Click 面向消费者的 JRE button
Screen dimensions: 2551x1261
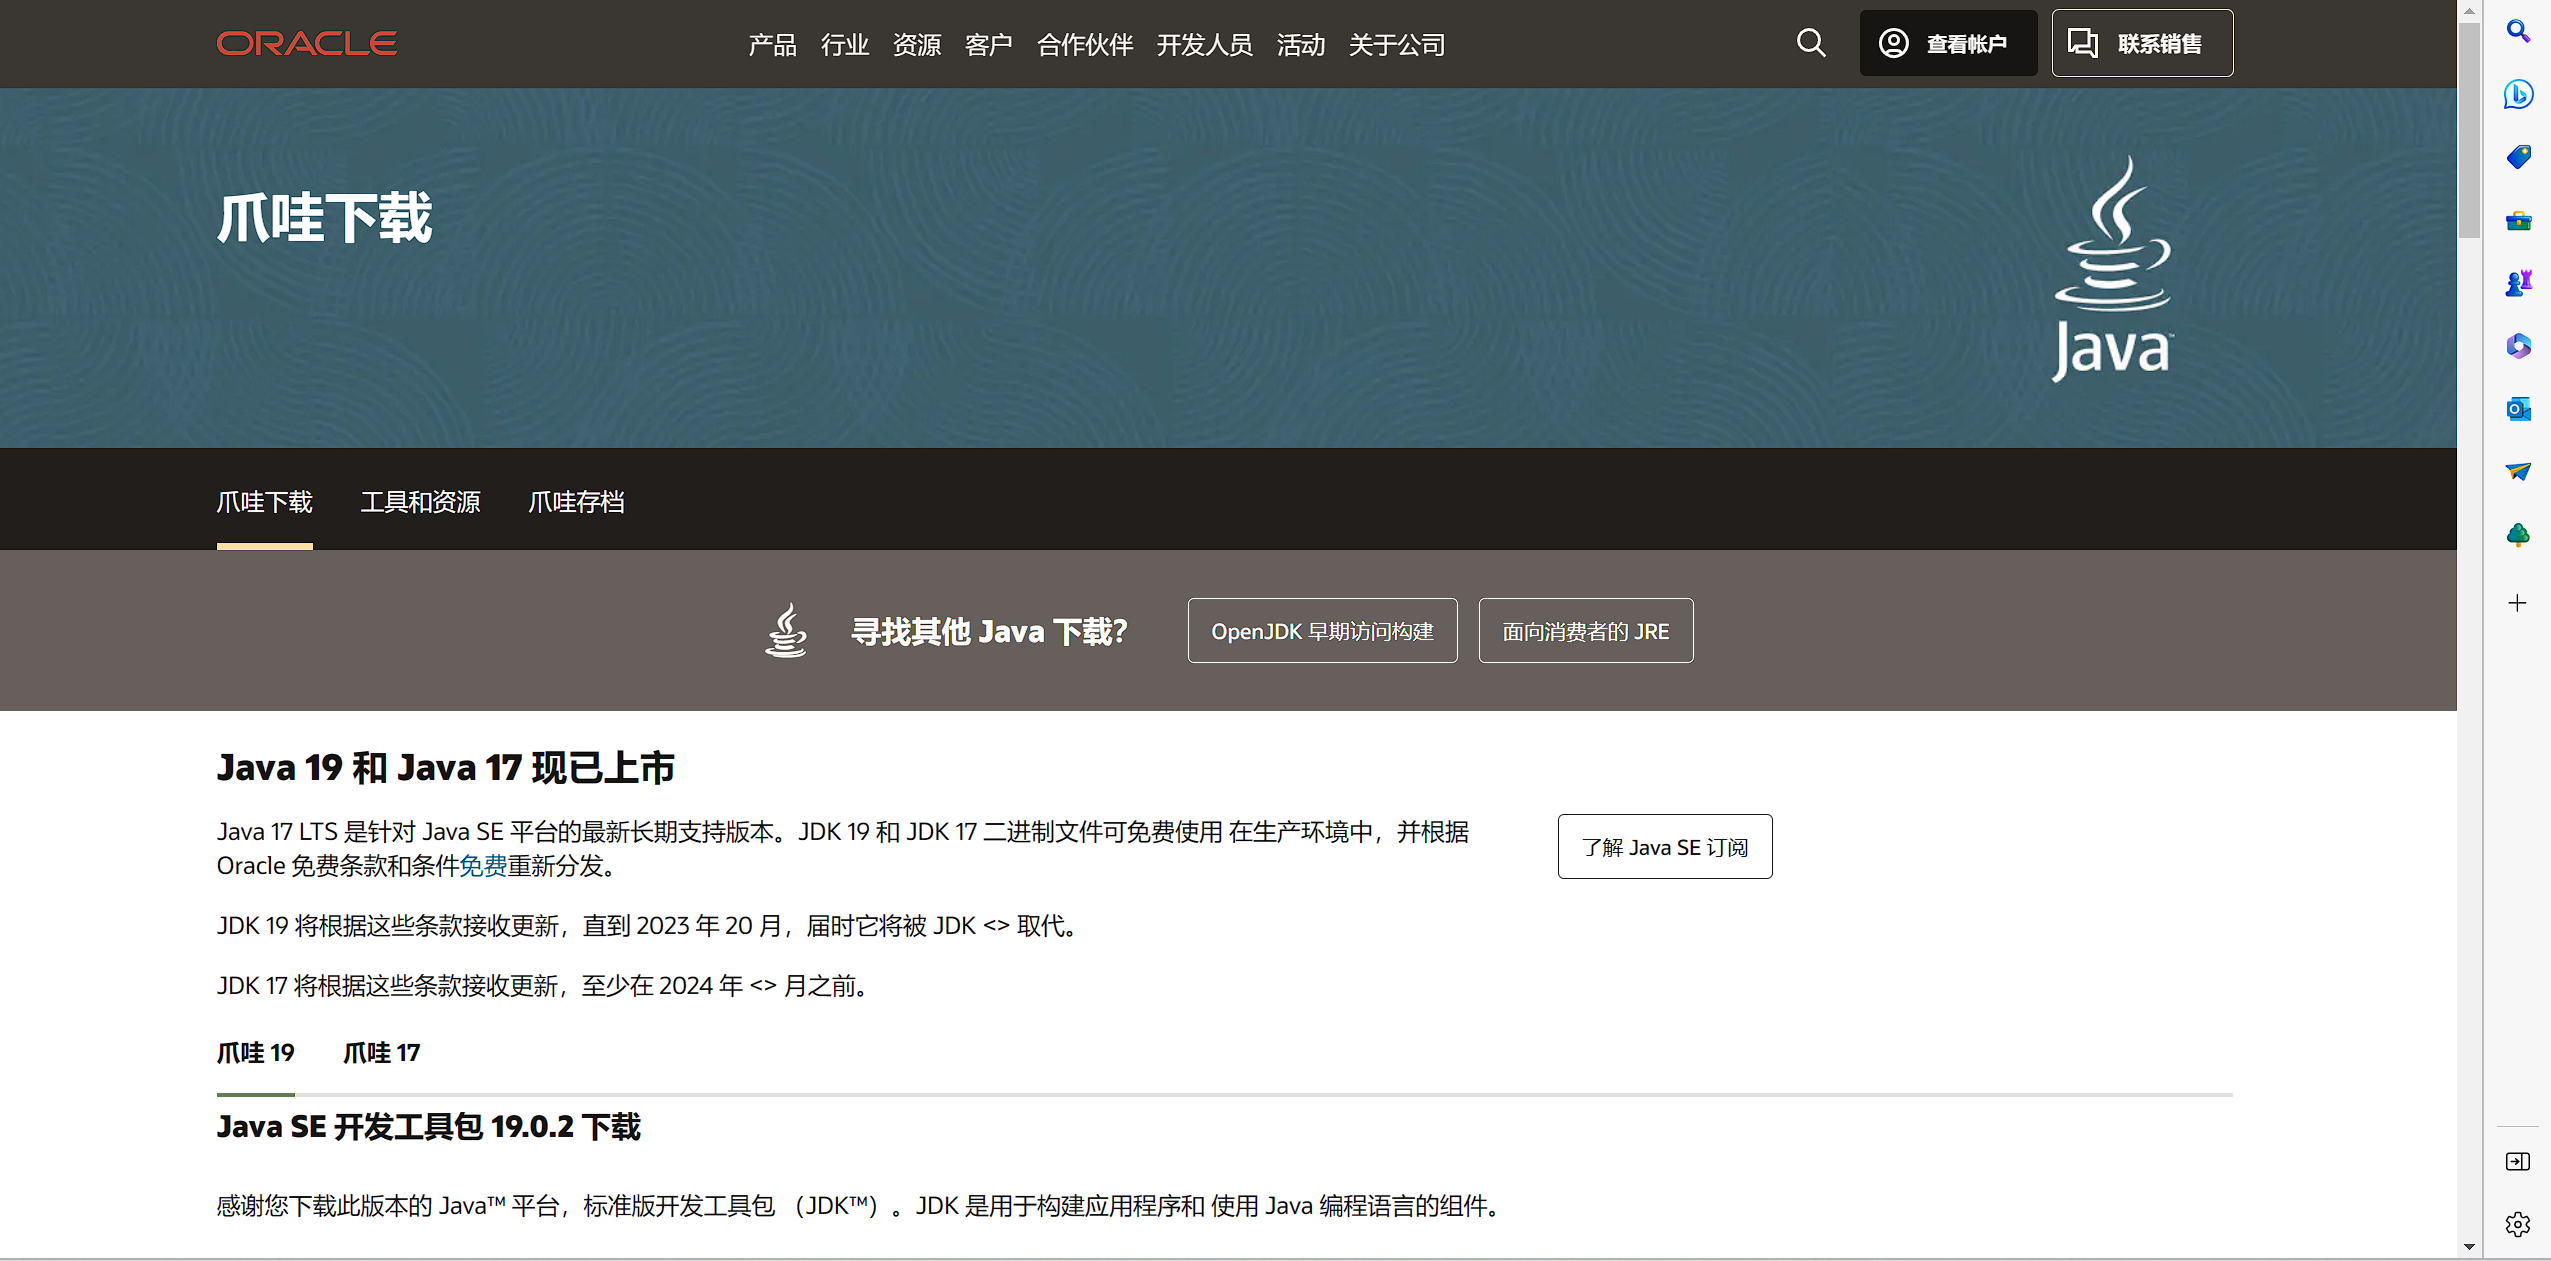pyautogui.click(x=1586, y=631)
